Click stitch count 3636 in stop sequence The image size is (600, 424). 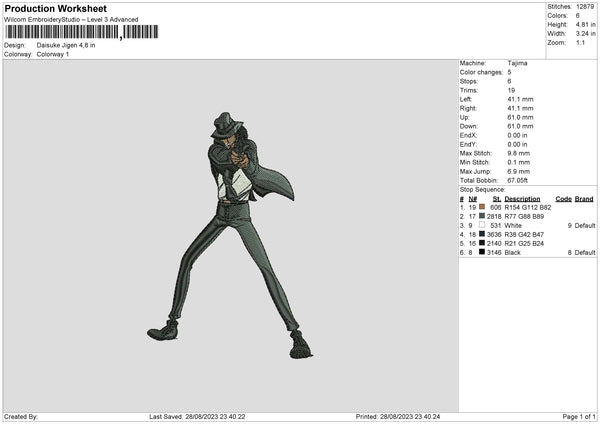494,235
